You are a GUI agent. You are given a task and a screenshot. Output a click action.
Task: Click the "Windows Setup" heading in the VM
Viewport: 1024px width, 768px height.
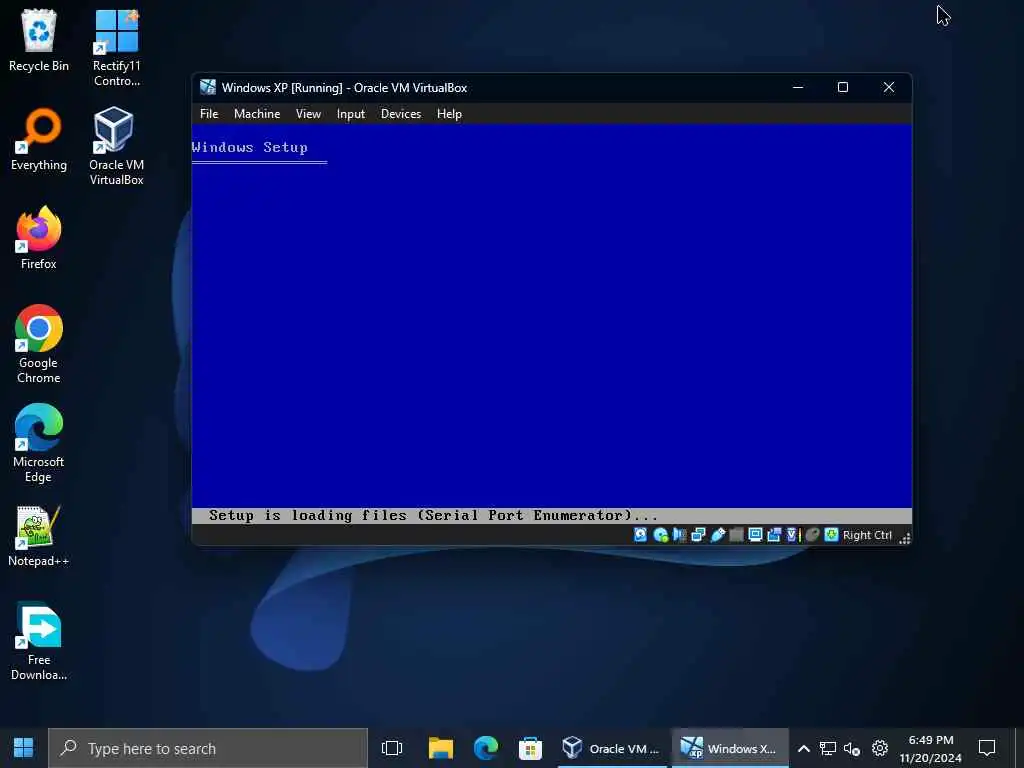click(249, 148)
